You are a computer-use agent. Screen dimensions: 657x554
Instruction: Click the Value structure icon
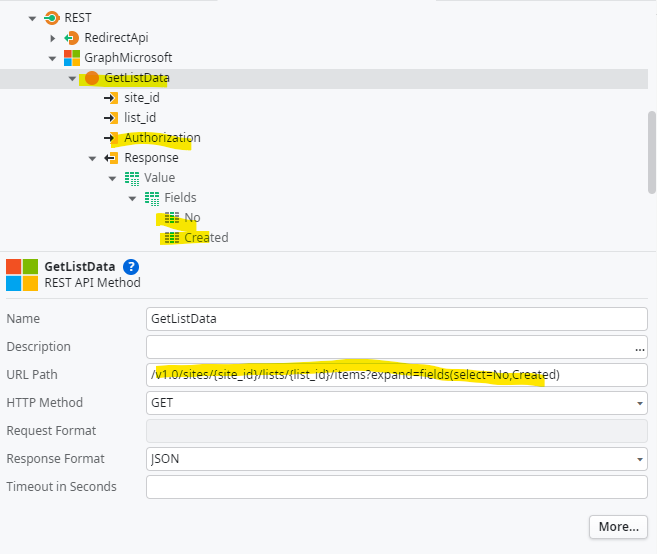(x=132, y=178)
